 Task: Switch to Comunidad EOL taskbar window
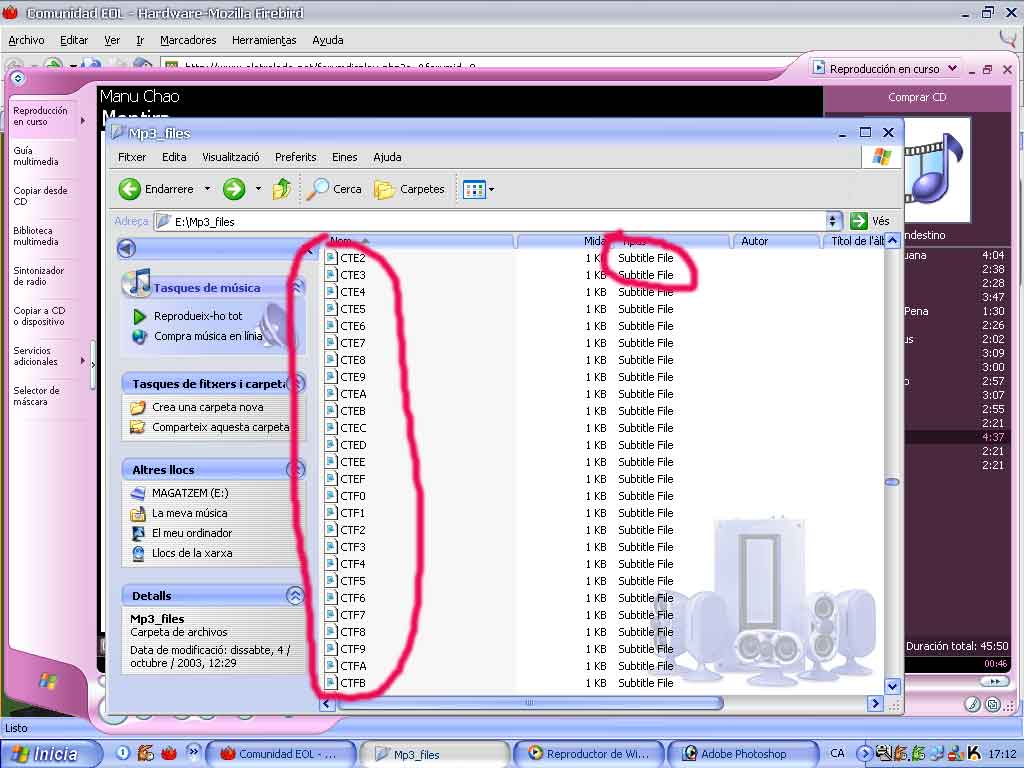pos(281,754)
